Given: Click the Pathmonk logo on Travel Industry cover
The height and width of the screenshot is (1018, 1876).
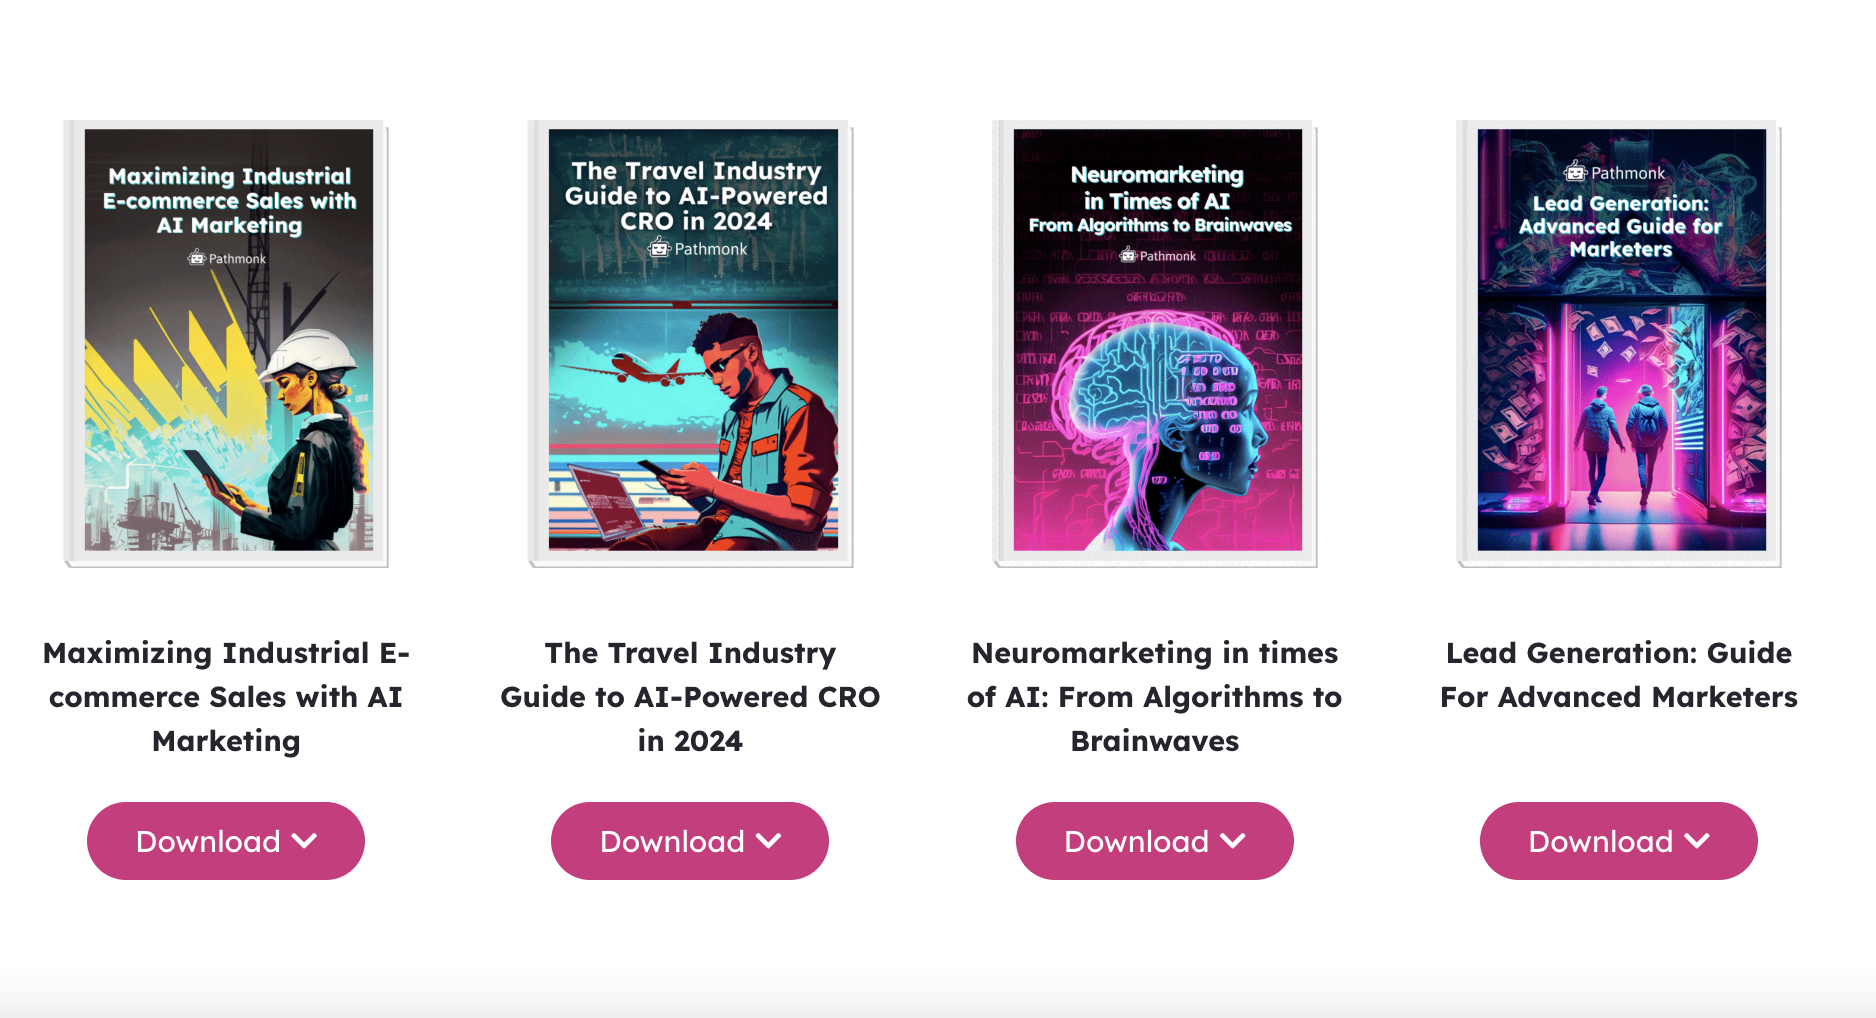Looking at the screenshot, I should (x=697, y=248).
